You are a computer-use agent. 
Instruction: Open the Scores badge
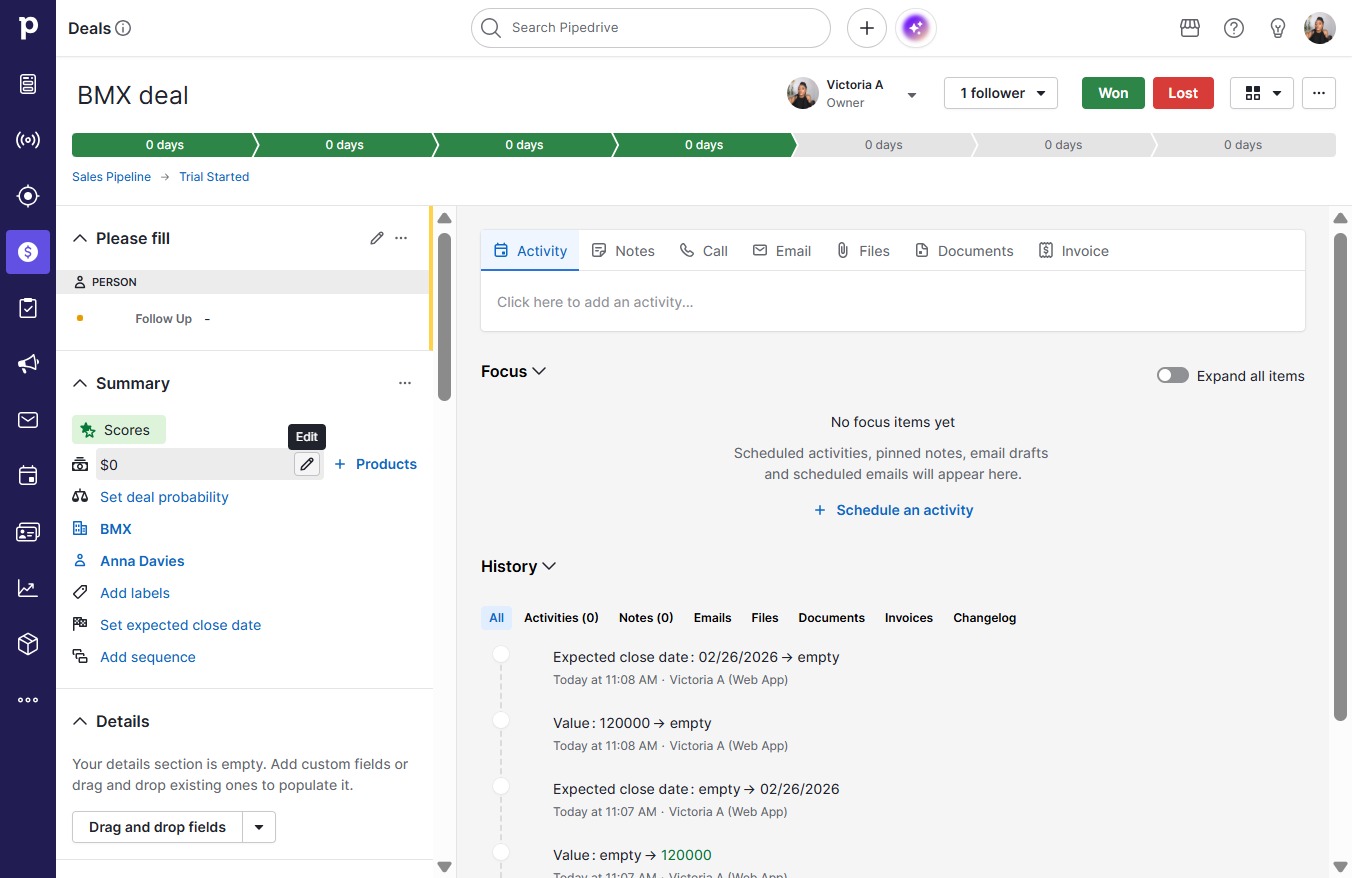119,430
